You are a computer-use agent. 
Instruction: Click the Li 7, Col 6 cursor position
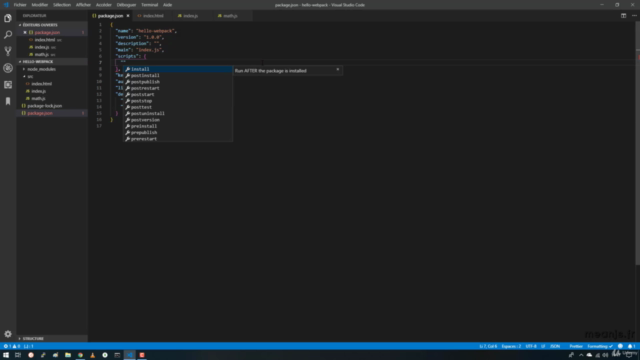point(488,346)
